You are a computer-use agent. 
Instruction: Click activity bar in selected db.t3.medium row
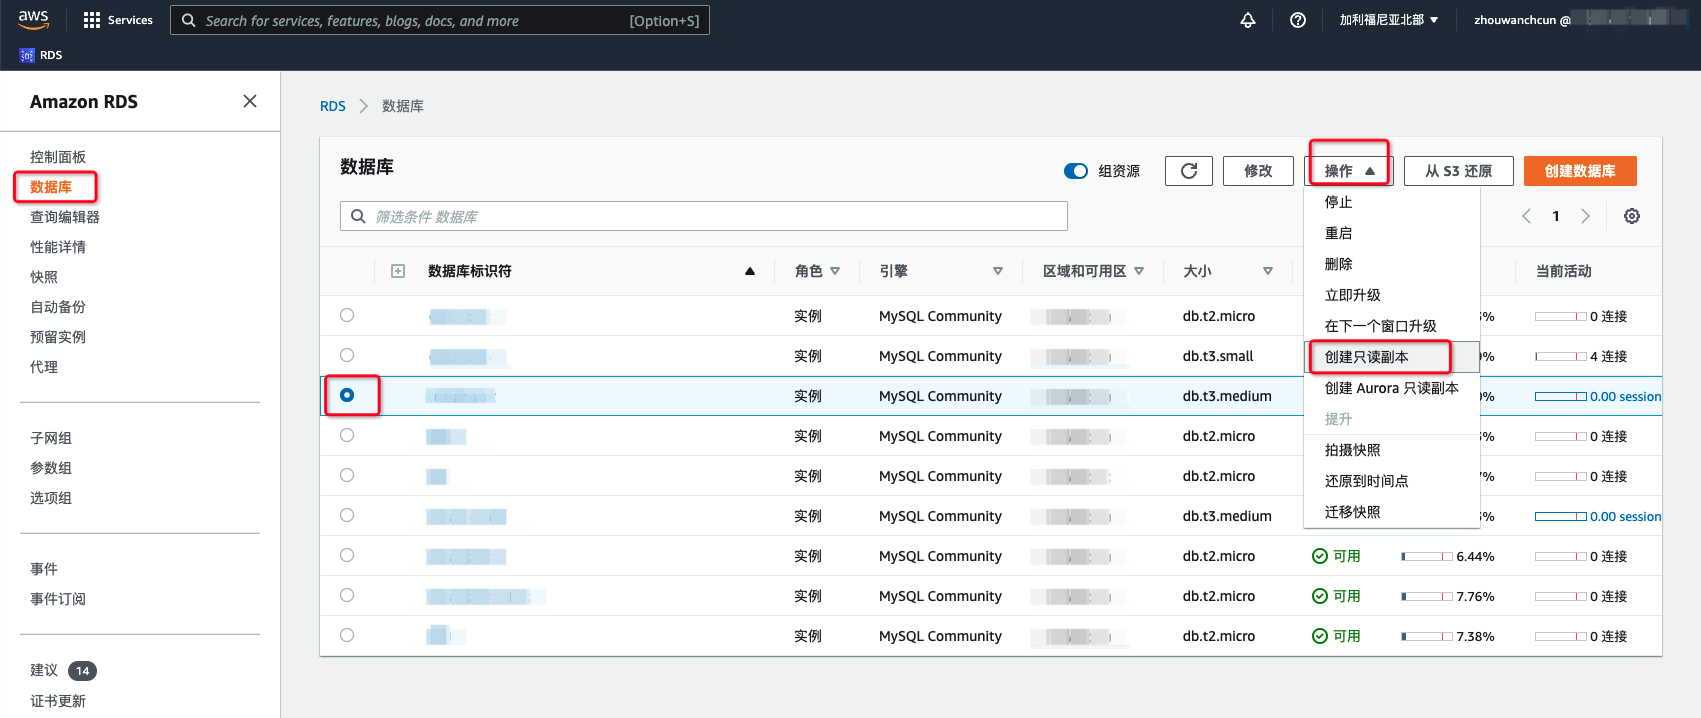1561,396
